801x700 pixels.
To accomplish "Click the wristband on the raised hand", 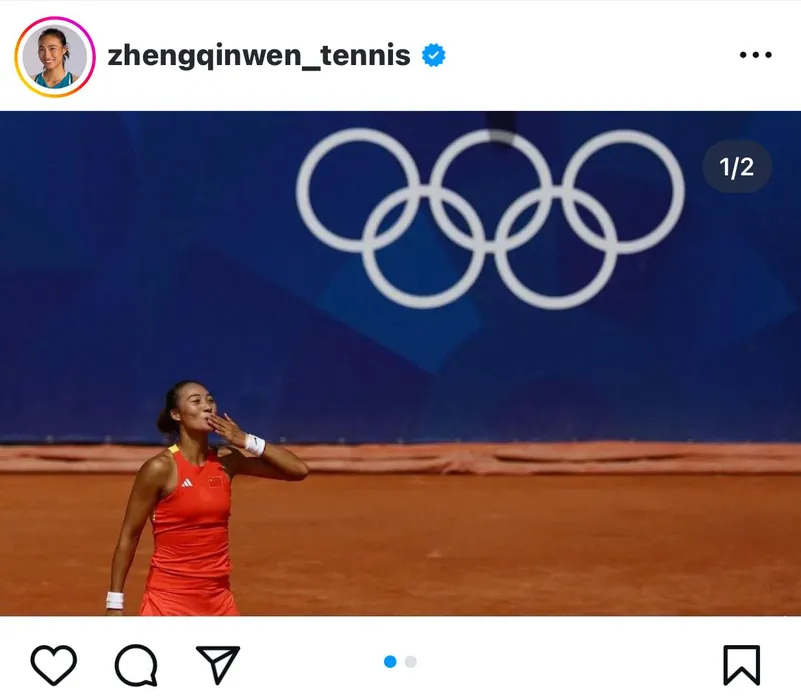I will 255,445.
